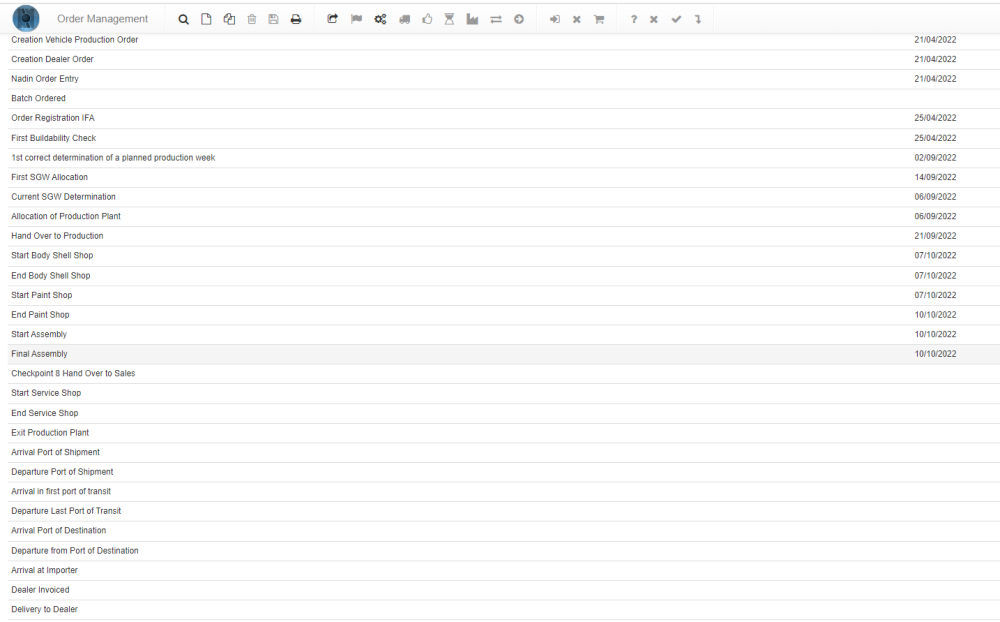Click the sign-in arrow icon
The width and height of the screenshot is (1000, 622).
point(555,19)
